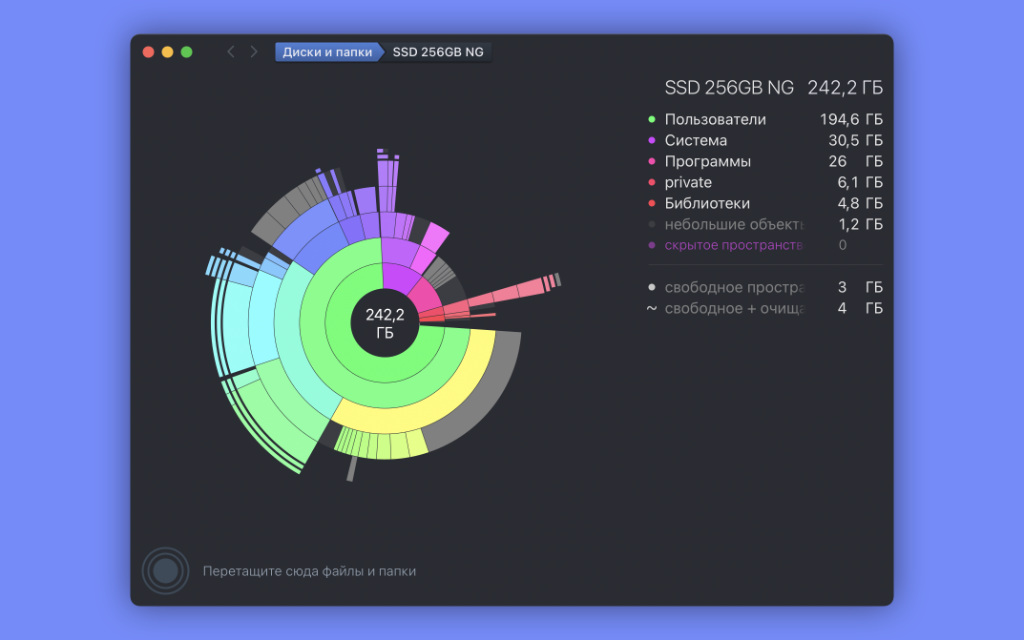Click the back navigation arrow
The image size is (1024, 640).
[x=231, y=52]
